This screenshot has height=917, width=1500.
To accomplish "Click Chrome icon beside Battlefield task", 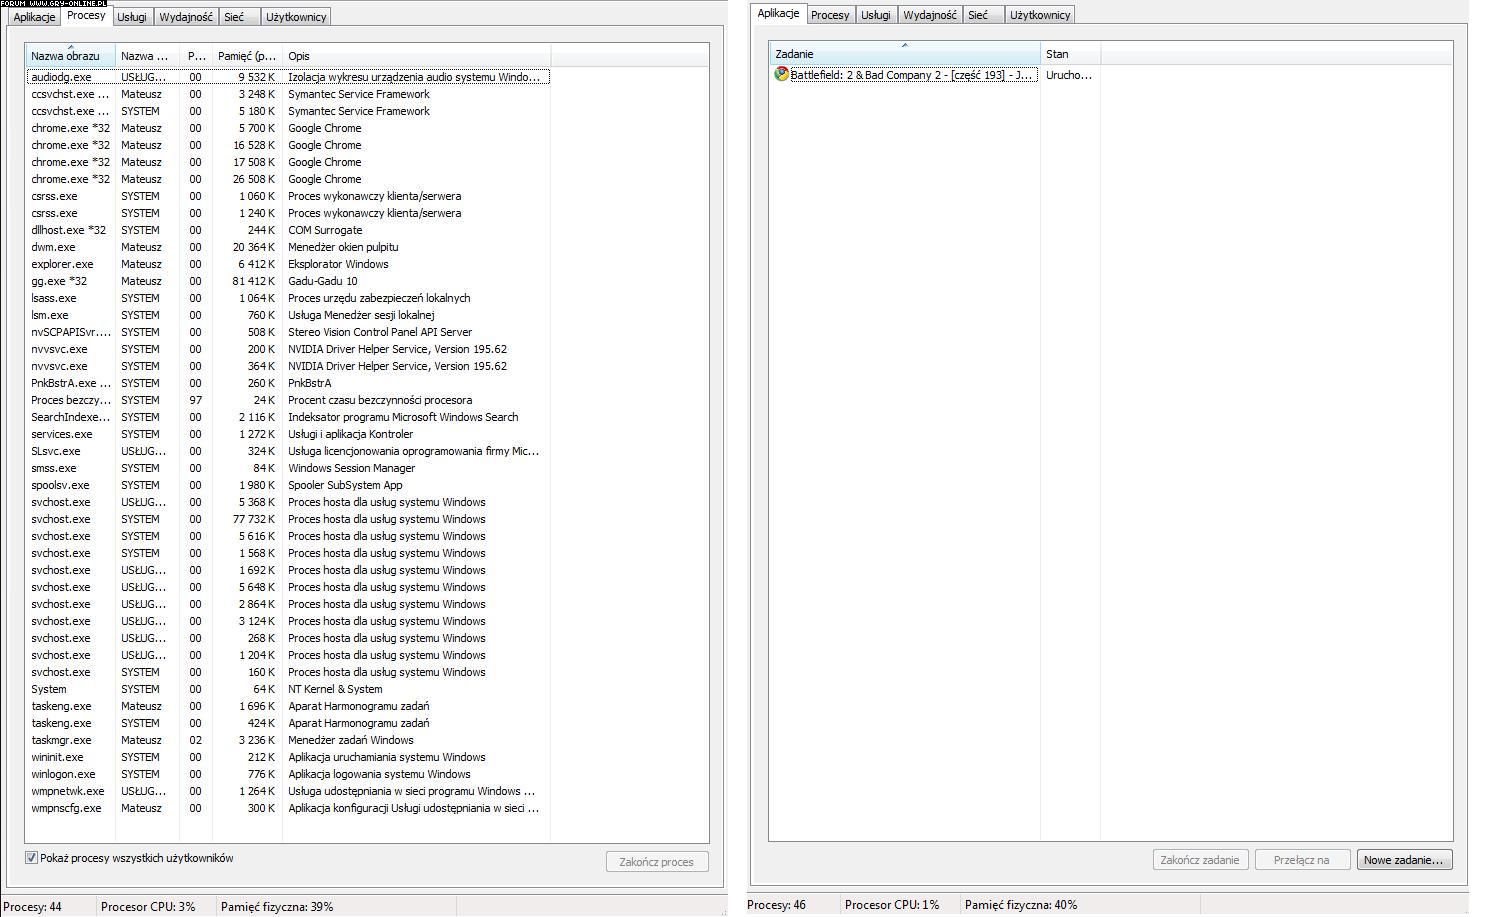I will pyautogui.click(x=782, y=74).
